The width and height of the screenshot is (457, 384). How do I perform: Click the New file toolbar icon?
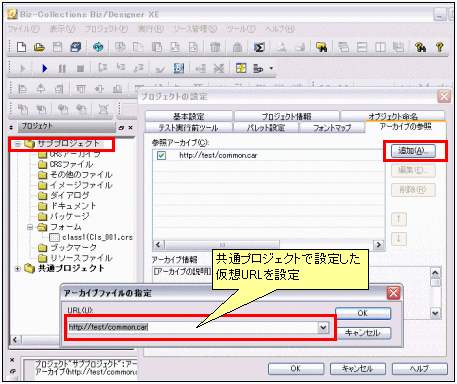click(x=22, y=47)
